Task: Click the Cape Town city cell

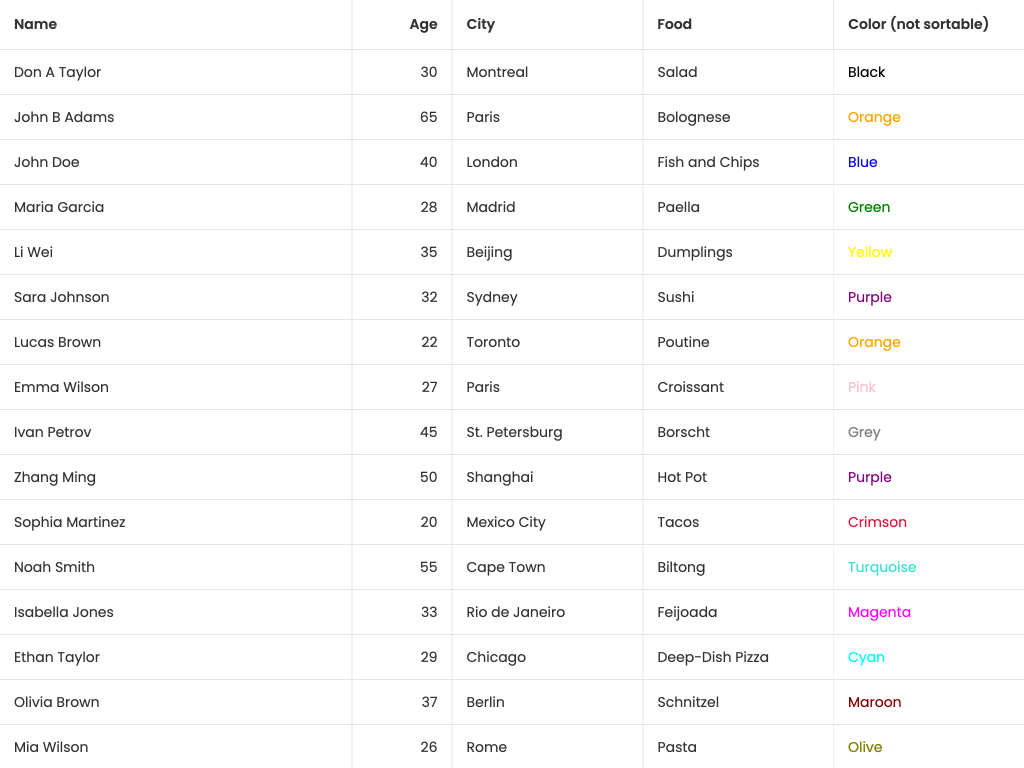Action: (x=506, y=567)
